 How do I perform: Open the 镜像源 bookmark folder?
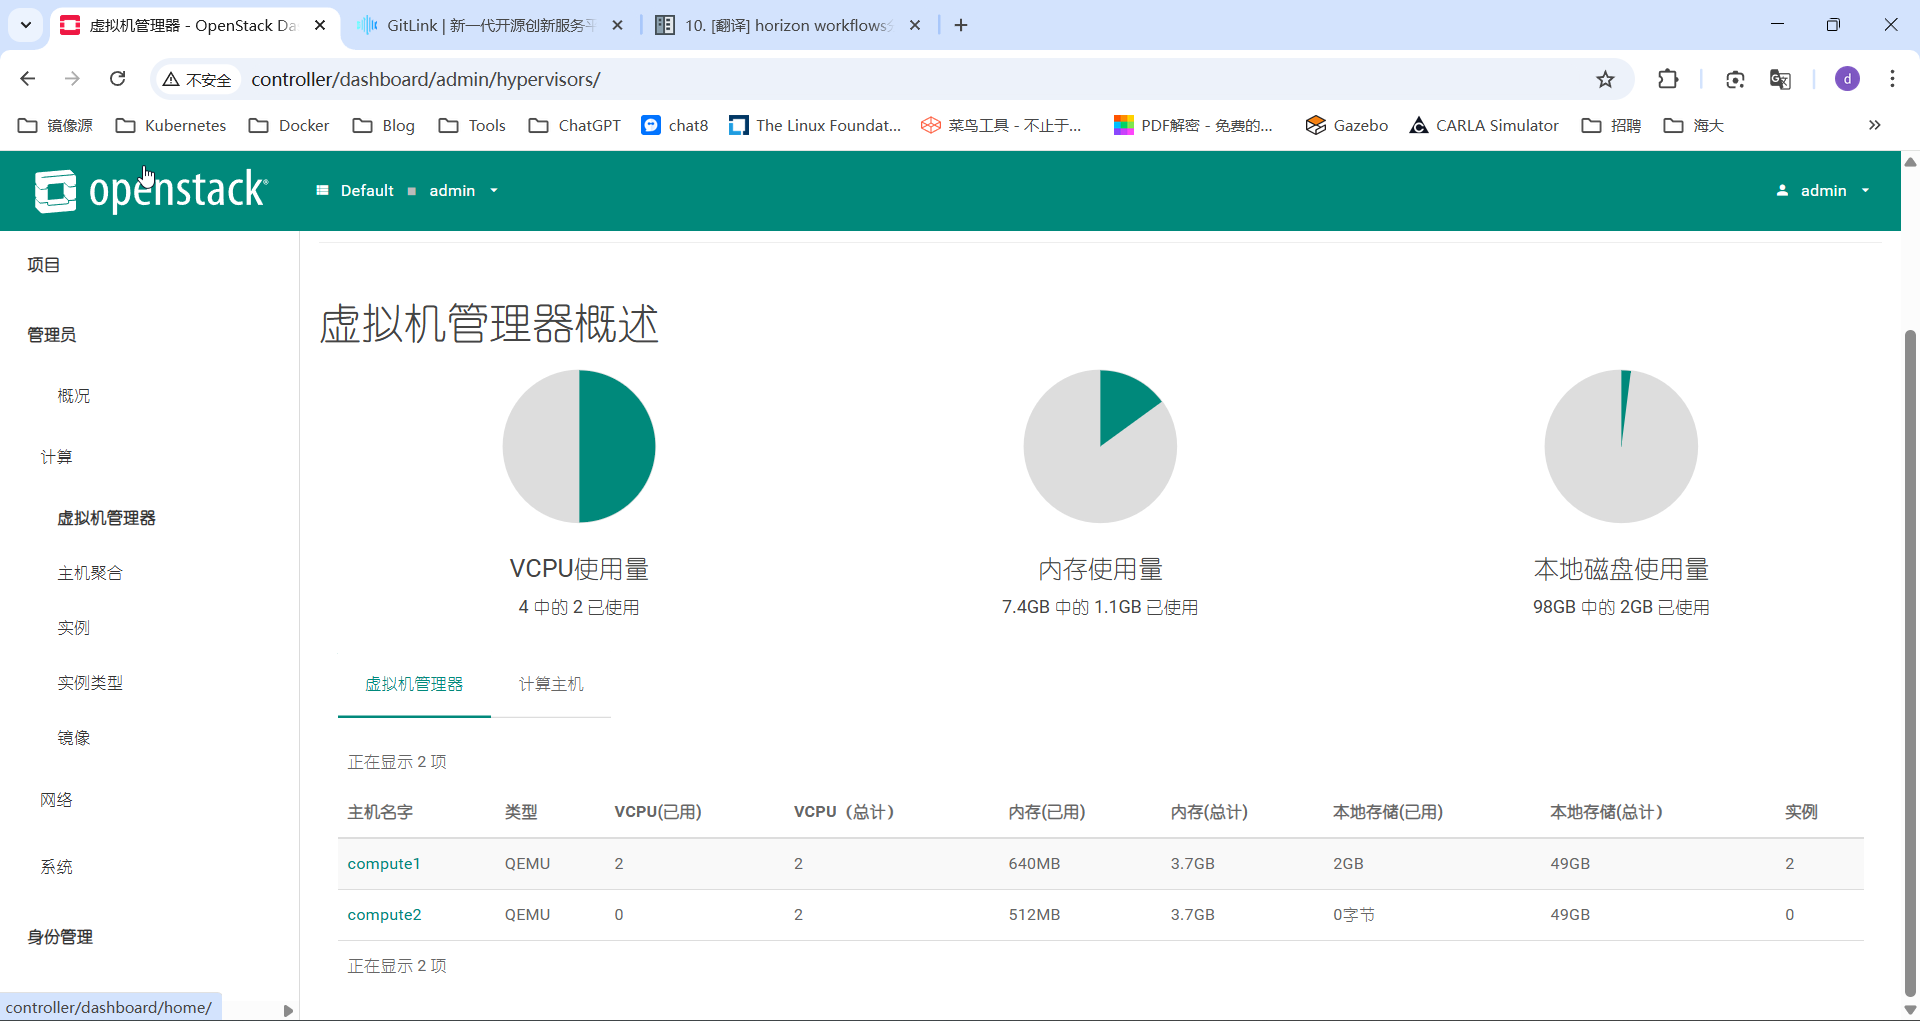(56, 125)
